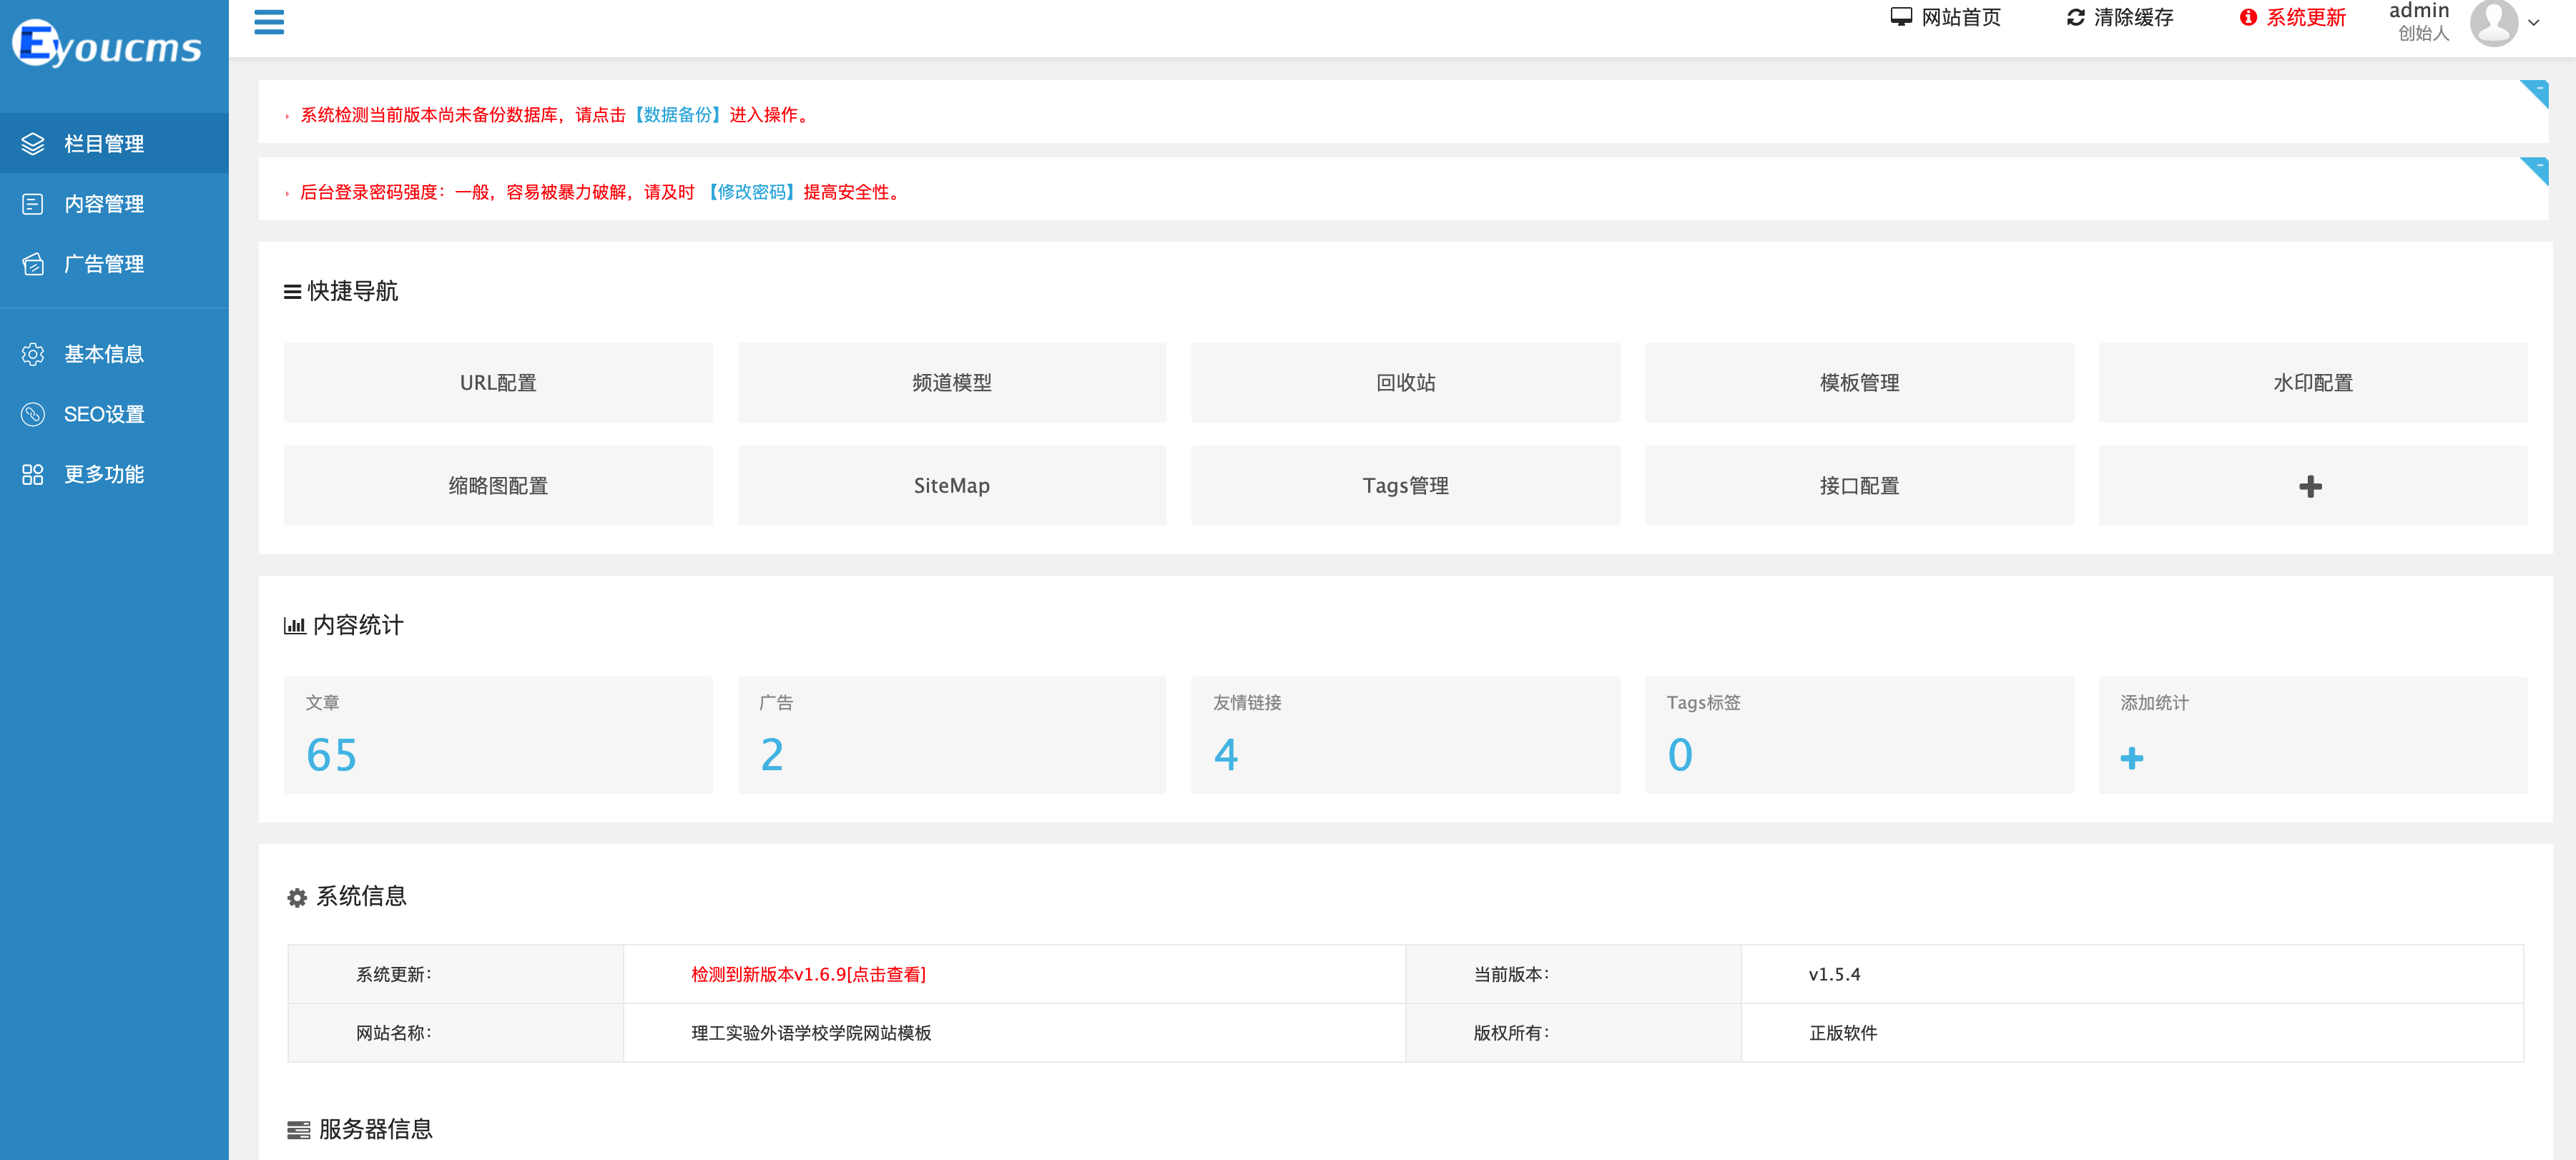Select the current version v1.5.4 text
The width and height of the screenshot is (2576, 1160).
1834,974
